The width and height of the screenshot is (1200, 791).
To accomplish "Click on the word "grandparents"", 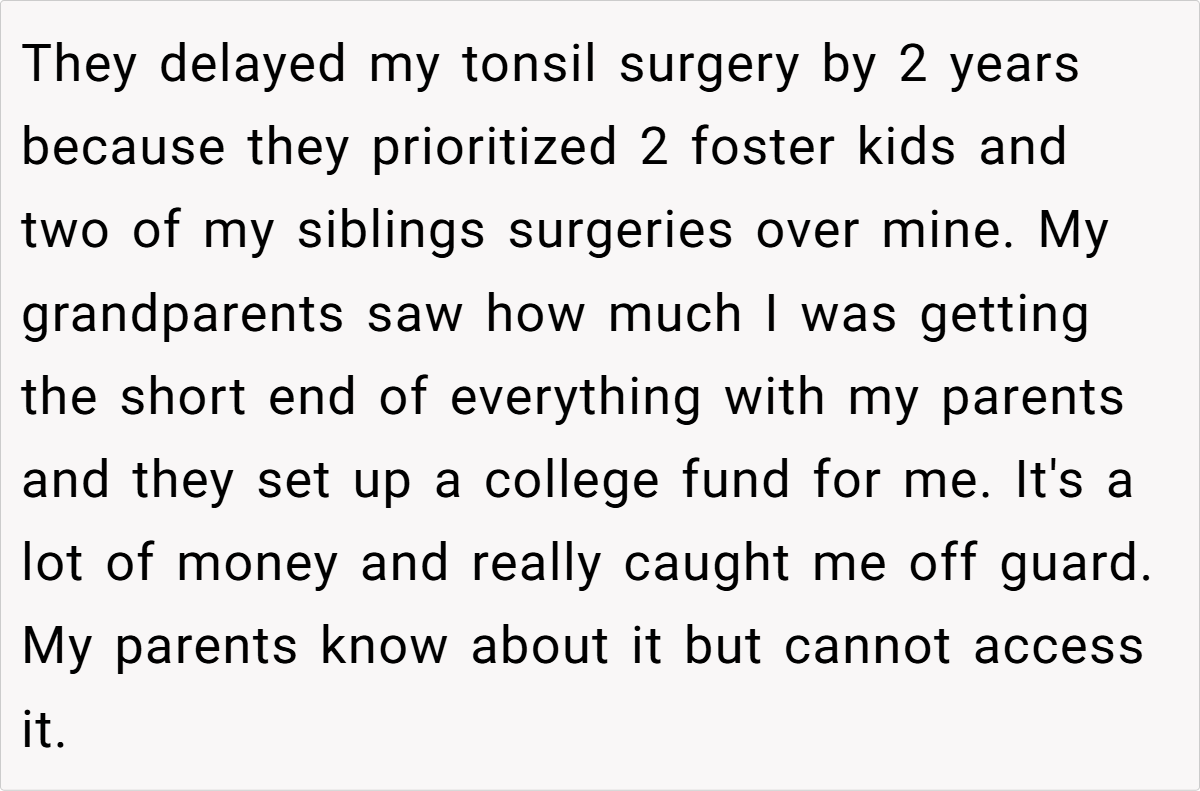I will tap(183, 315).
